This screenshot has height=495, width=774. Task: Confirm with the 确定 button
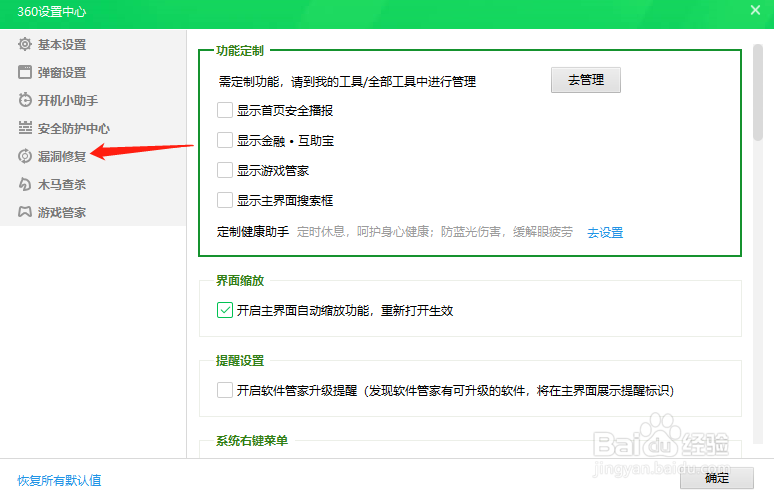pos(717,478)
